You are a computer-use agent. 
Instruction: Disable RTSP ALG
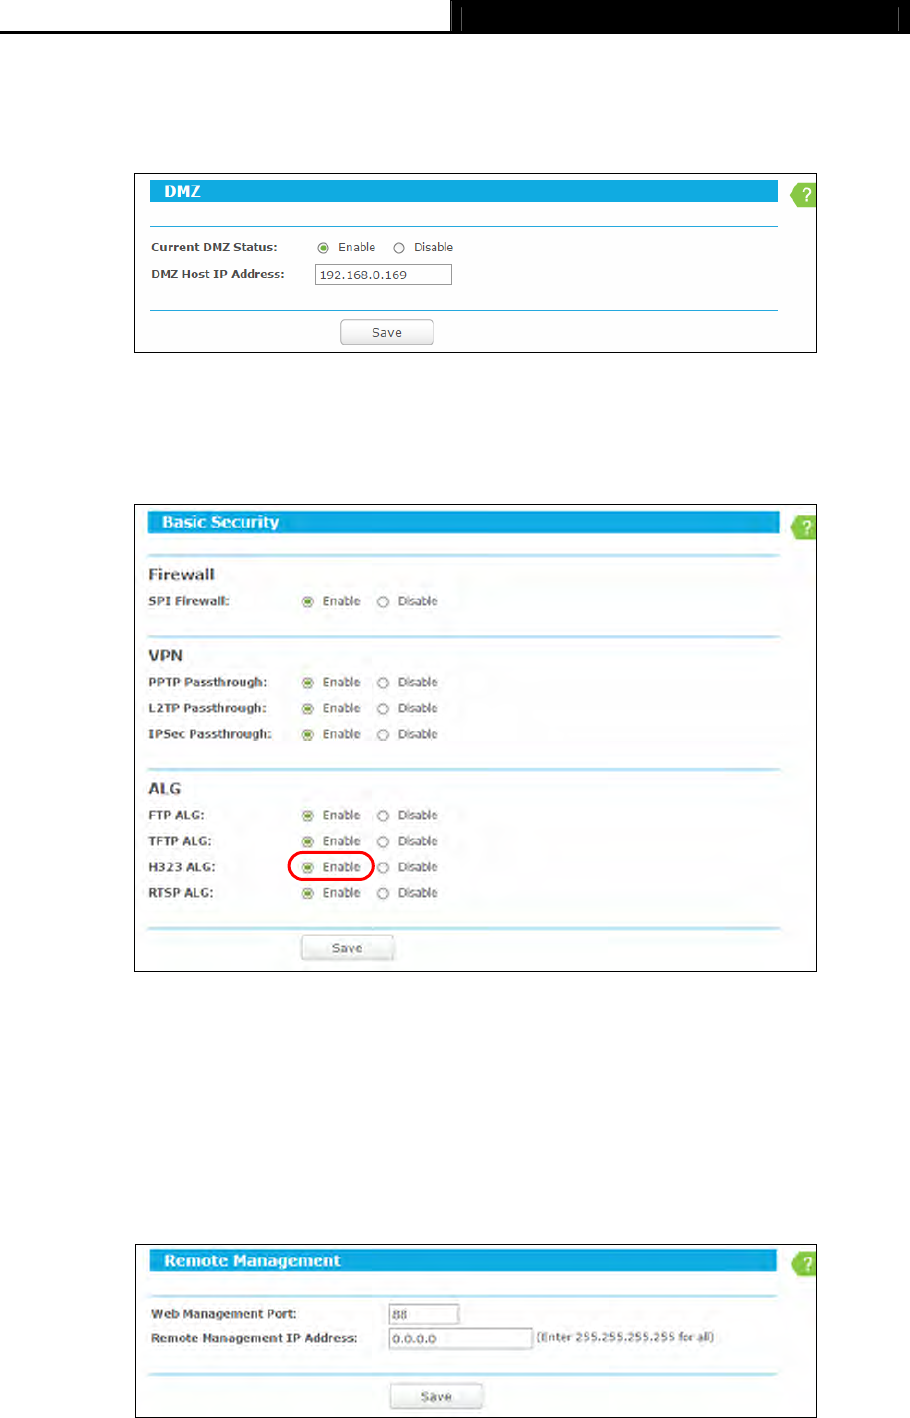[383, 894]
